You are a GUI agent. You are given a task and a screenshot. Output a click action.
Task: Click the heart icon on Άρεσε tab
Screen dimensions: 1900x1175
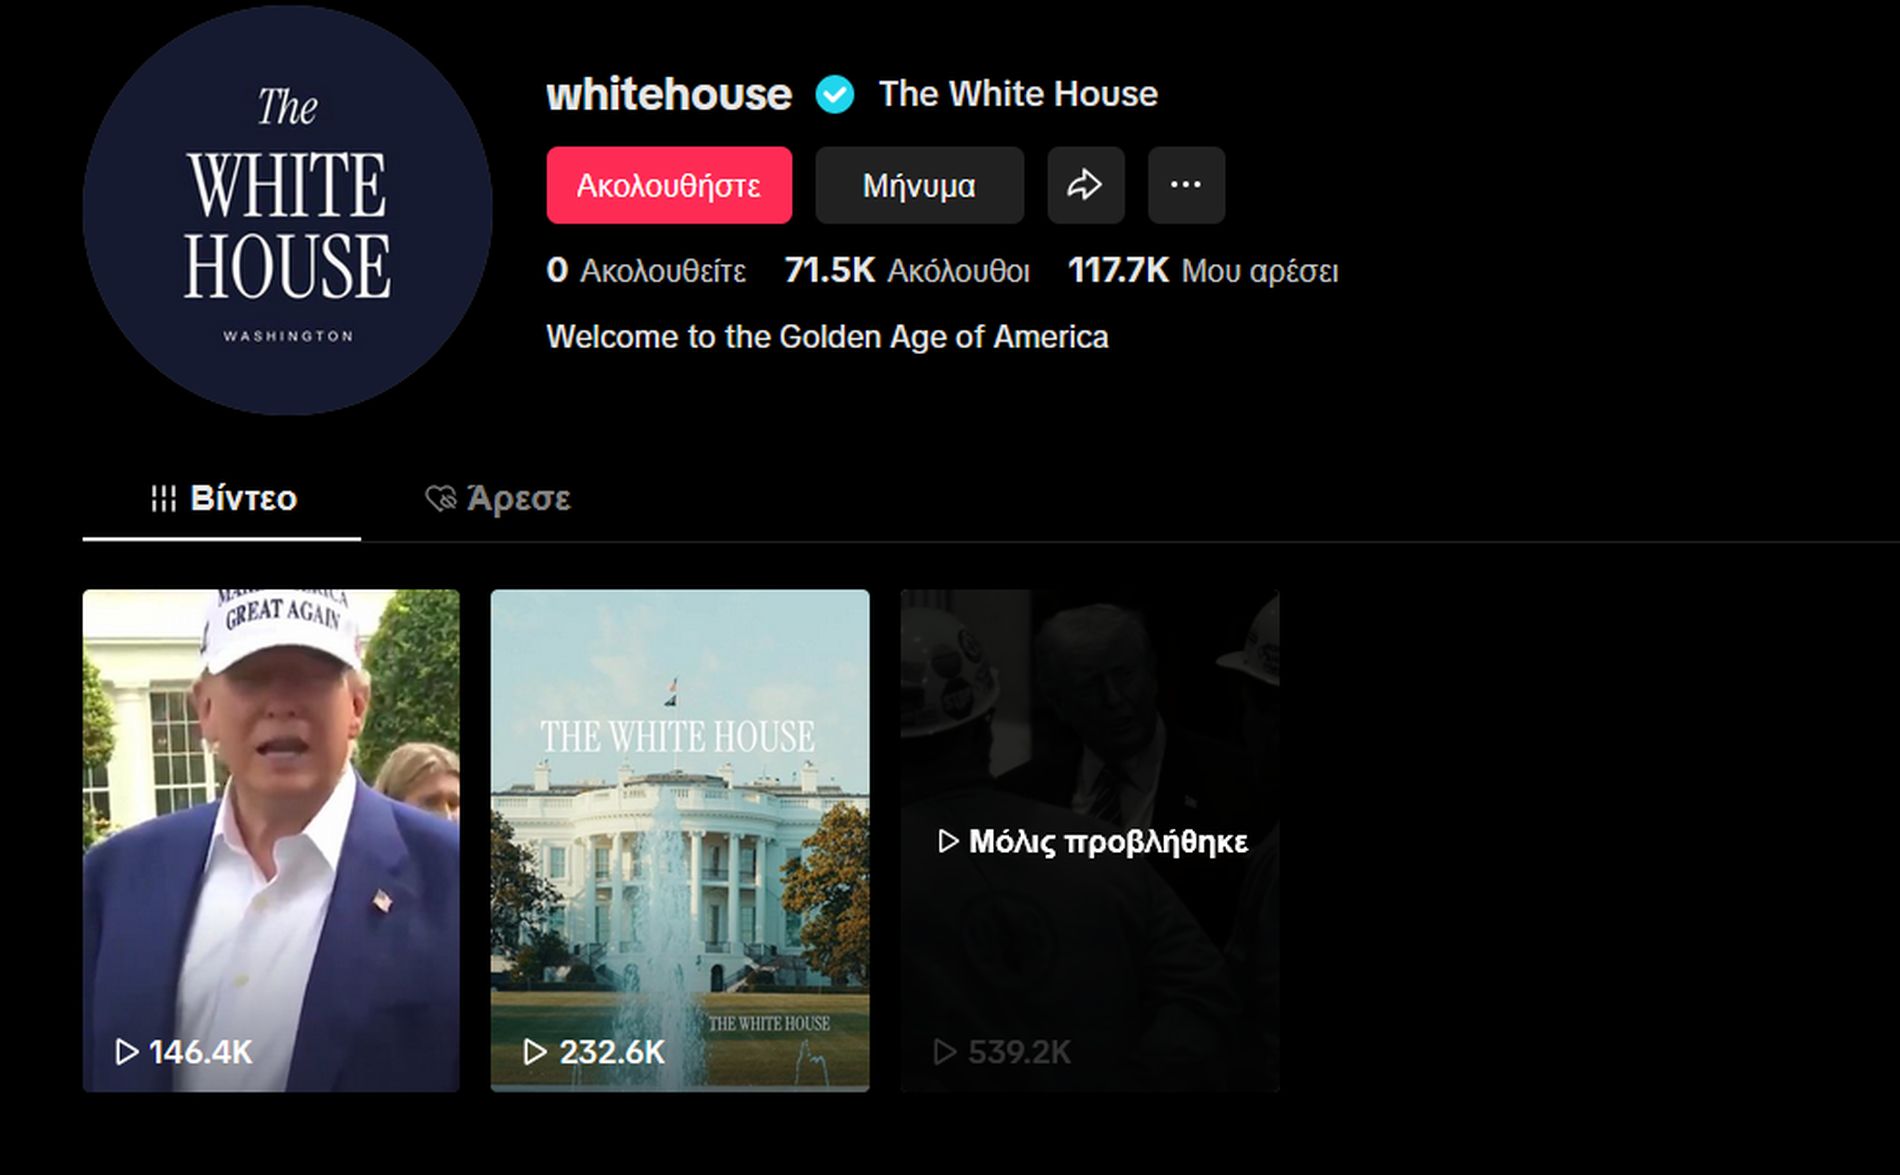pyautogui.click(x=440, y=498)
